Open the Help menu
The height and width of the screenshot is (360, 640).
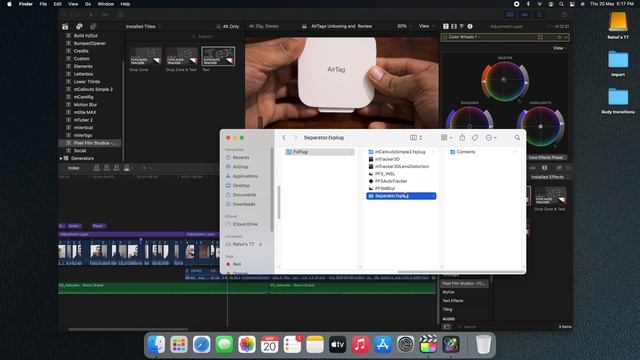125,4
